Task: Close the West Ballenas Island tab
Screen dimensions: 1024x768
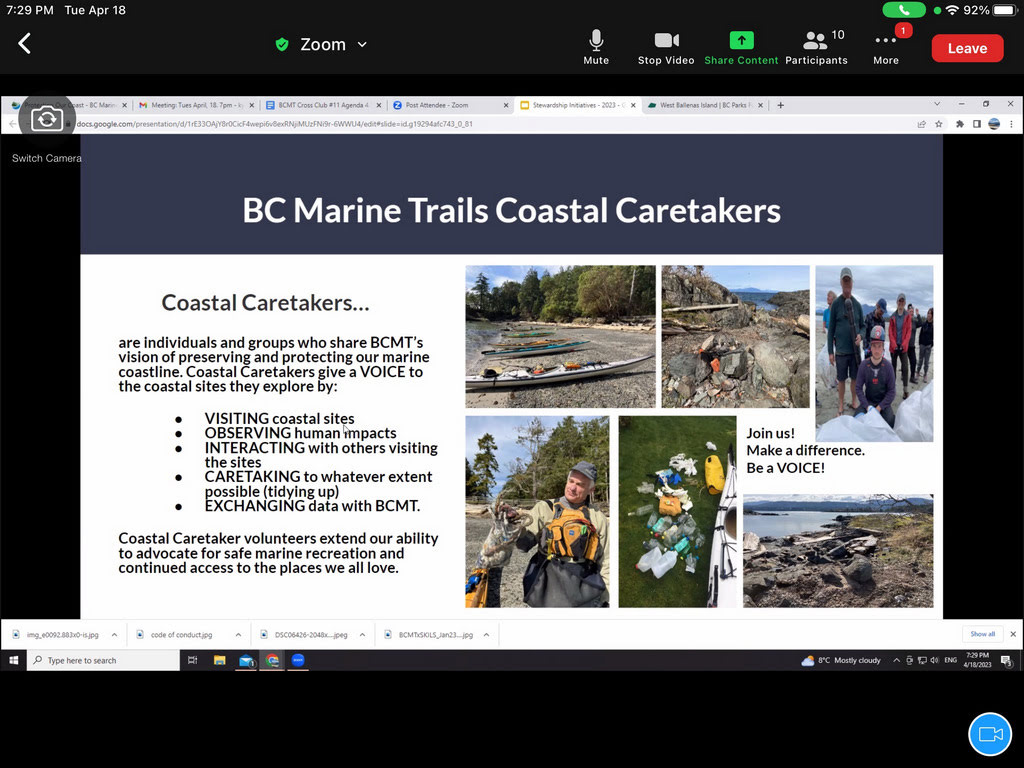Action: click(x=760, y=105)
